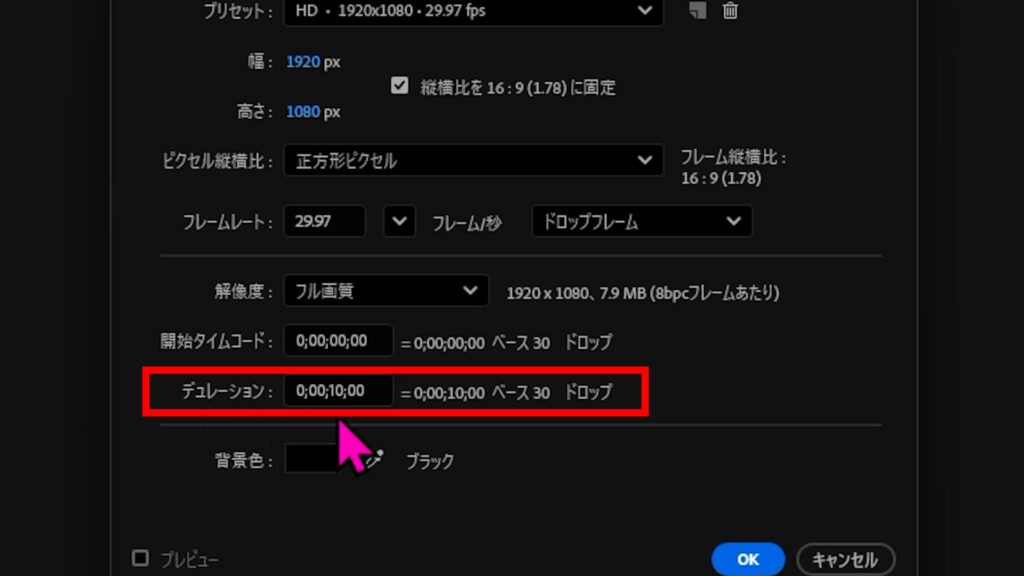Click the デュレーション timecode field
The width and height of the screenshot is (1024, 576).
click(338, 391)
